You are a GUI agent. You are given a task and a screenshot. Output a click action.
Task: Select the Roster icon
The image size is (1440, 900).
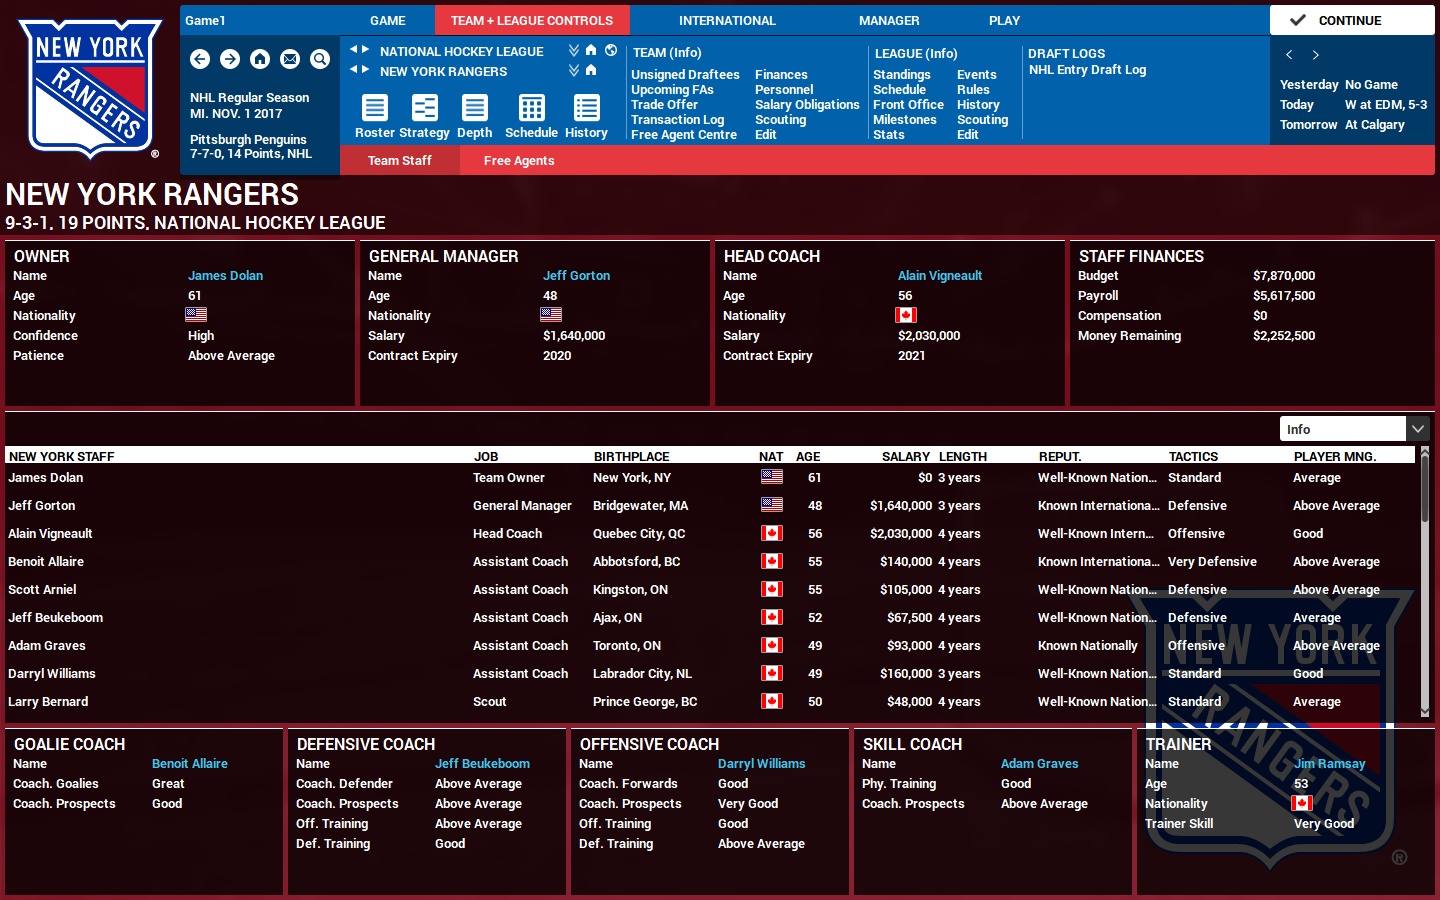[x=374, y=108]
